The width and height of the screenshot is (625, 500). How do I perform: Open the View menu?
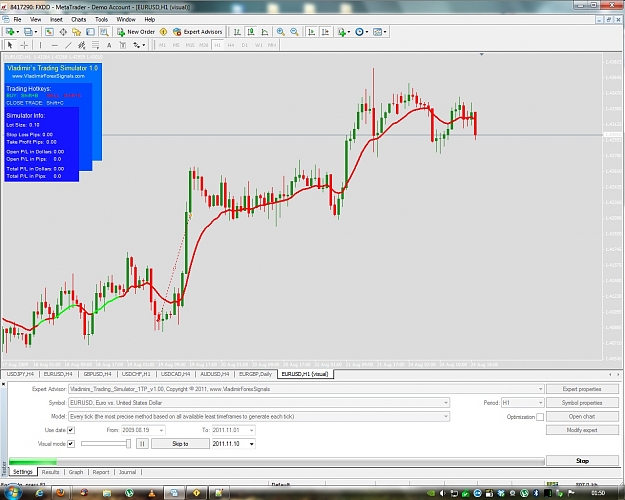[x=35, y=19]
